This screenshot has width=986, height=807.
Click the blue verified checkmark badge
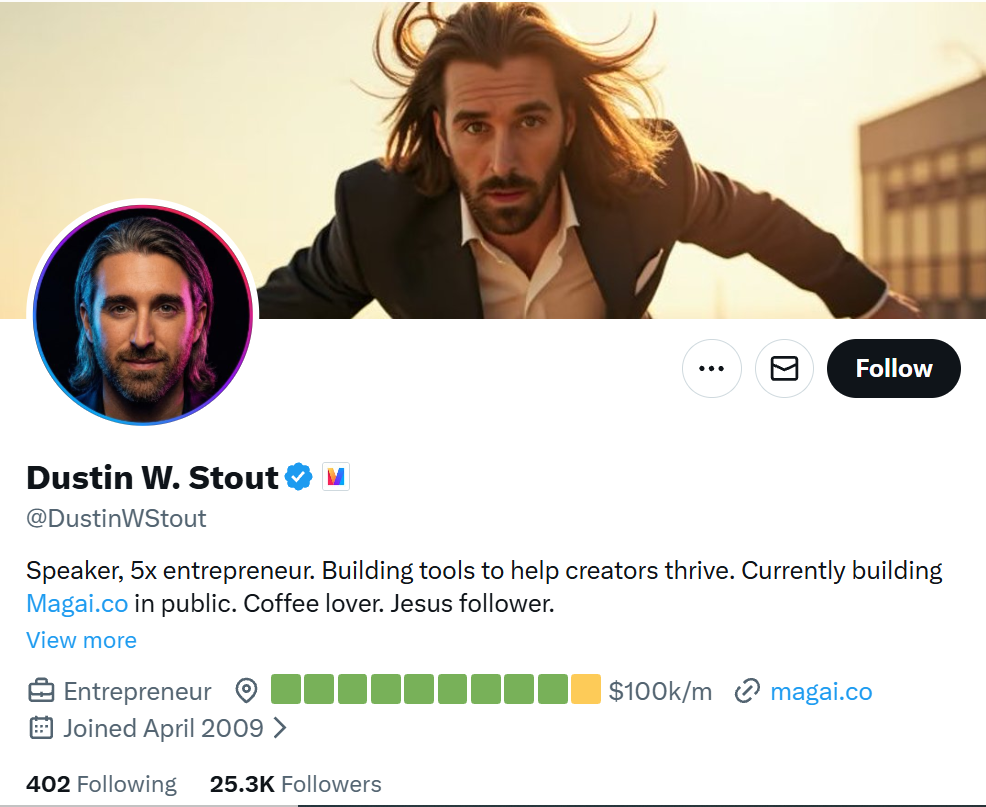(x=299, y=477)
